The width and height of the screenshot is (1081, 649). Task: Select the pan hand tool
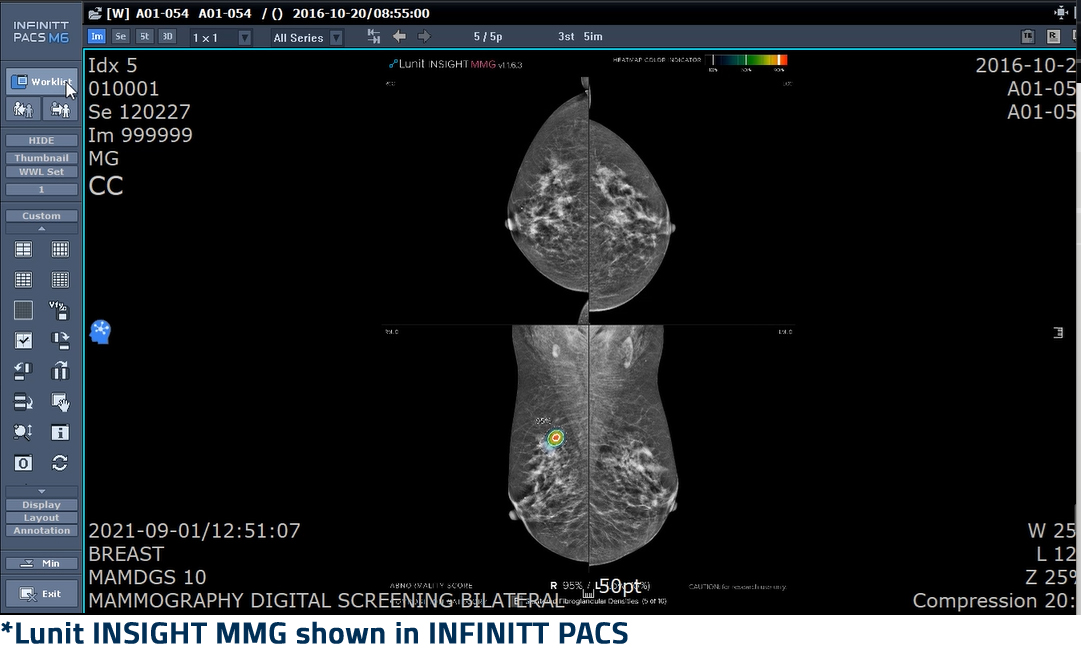point(60,401)
